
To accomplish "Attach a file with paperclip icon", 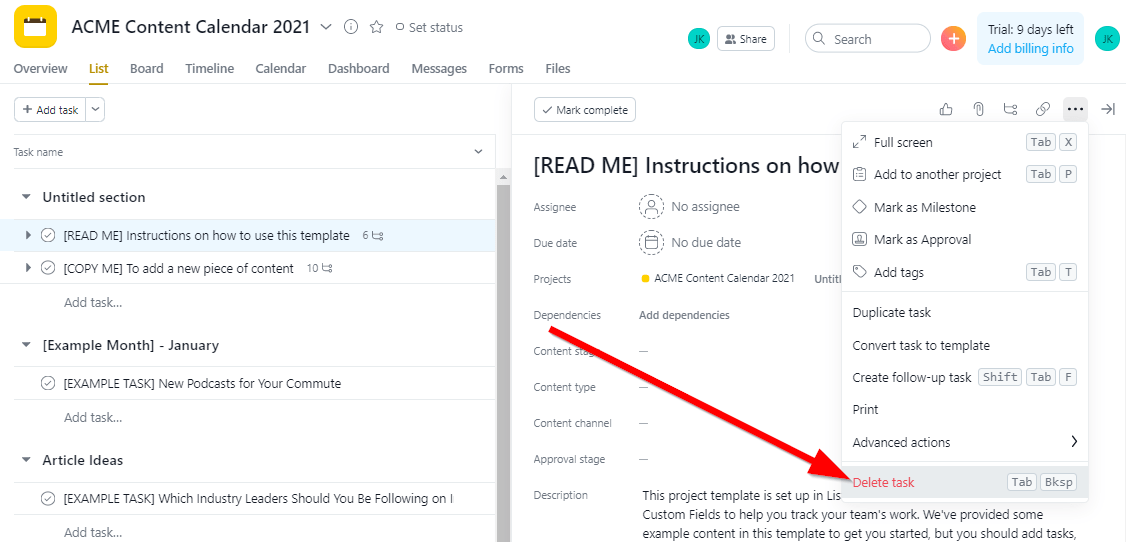I will (978, 109).
